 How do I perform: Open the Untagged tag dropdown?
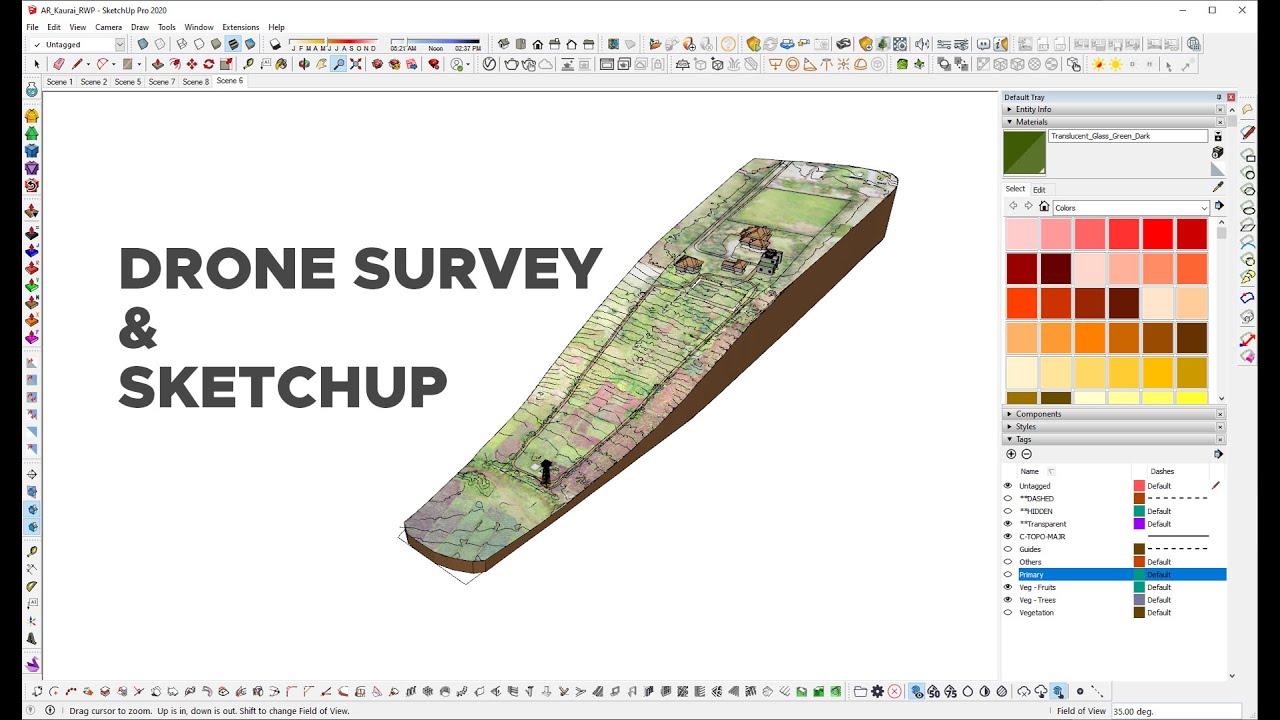click(120, 44)
